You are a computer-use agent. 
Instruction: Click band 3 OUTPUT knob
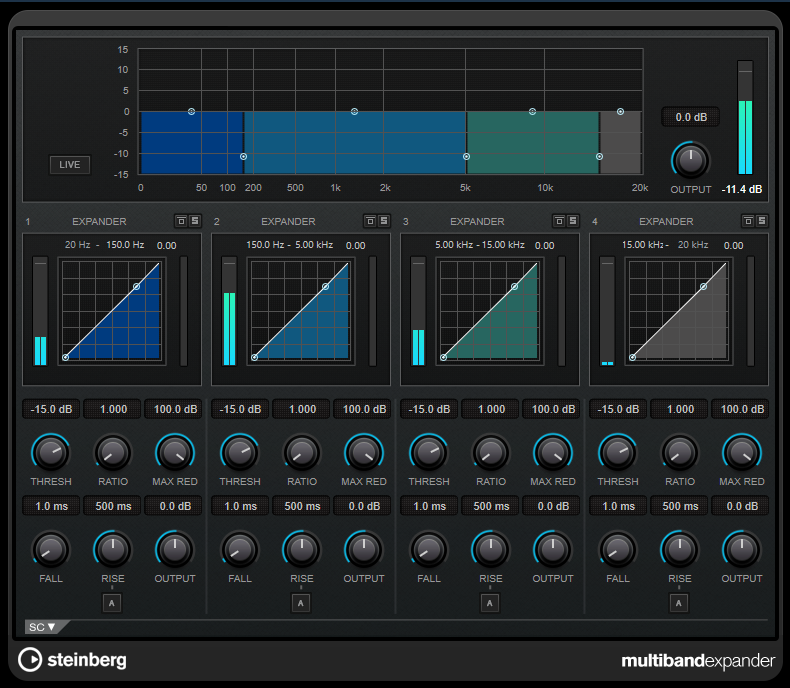553,549
